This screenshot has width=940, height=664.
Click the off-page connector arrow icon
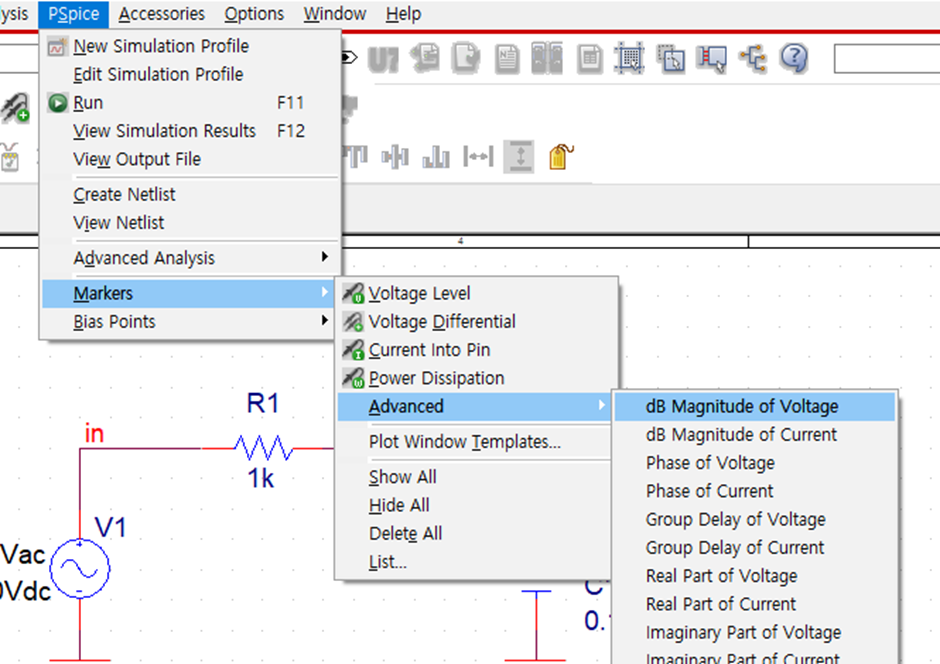coord(350,58)
